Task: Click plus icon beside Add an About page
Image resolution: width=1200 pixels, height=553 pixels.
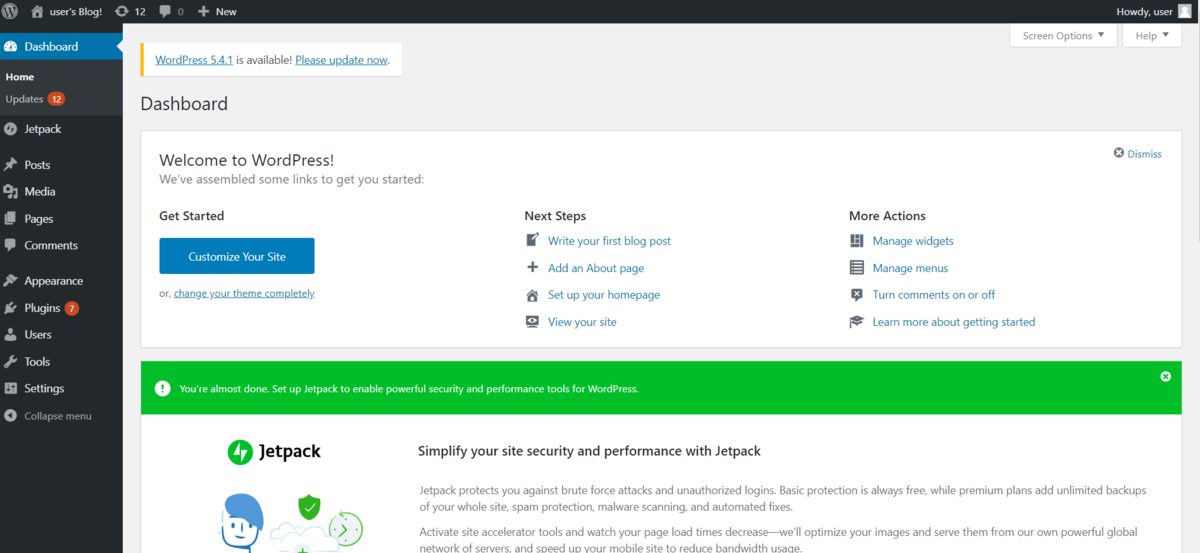Action: point(532,267)
